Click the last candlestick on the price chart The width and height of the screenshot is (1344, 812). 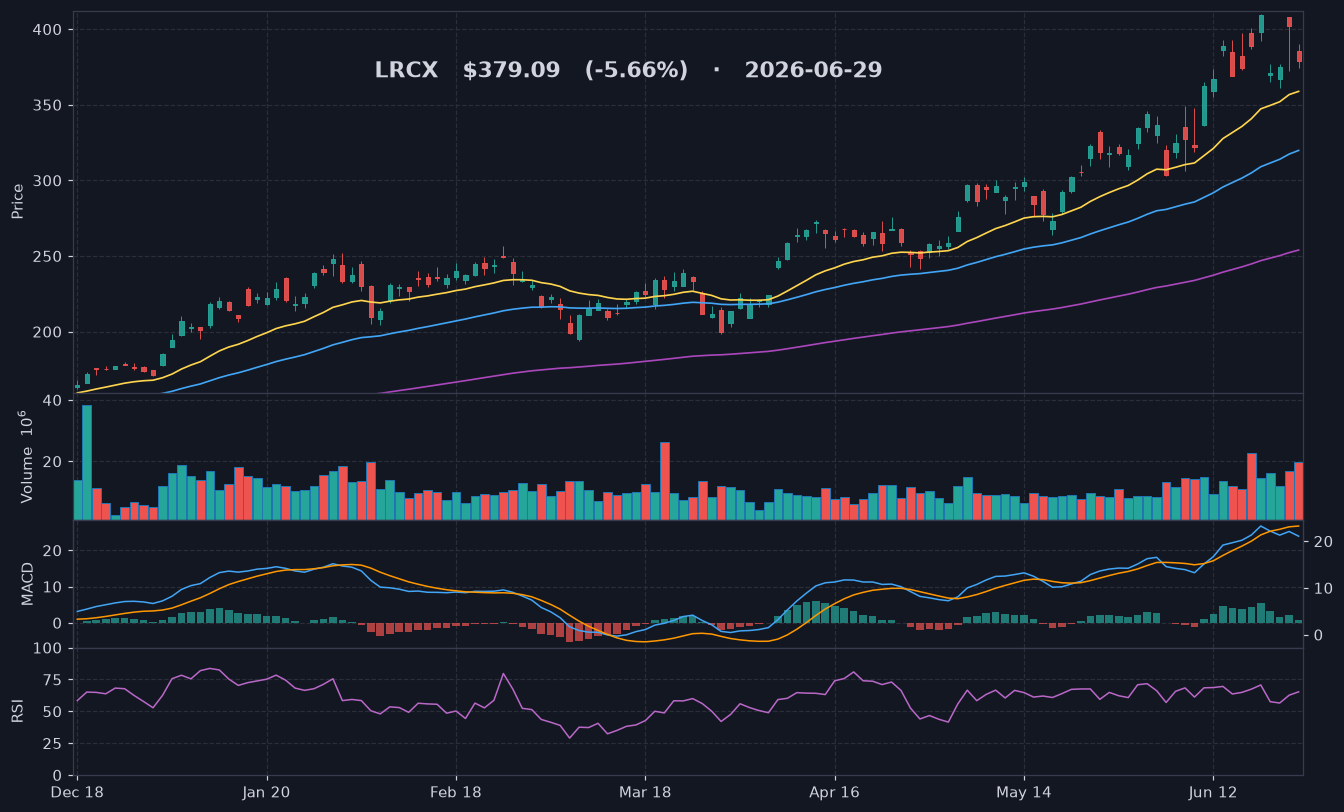[x=1299, y=57]
